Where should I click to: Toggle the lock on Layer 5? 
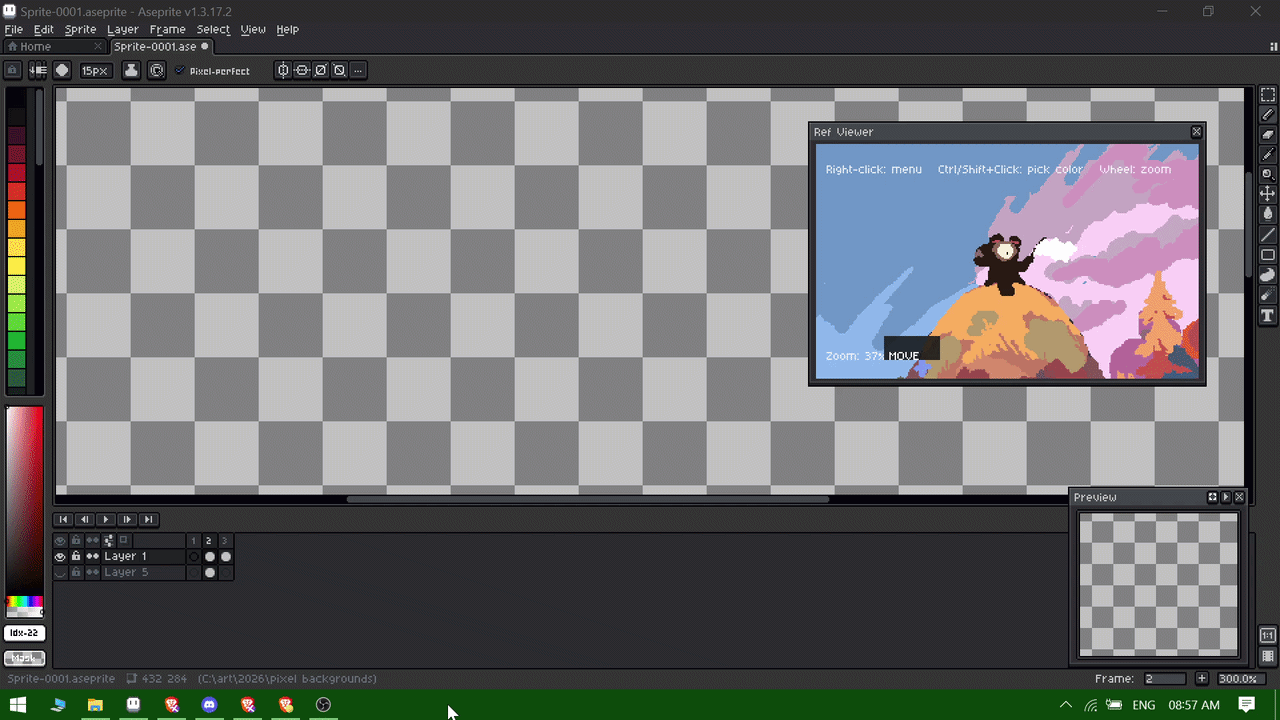76,573
